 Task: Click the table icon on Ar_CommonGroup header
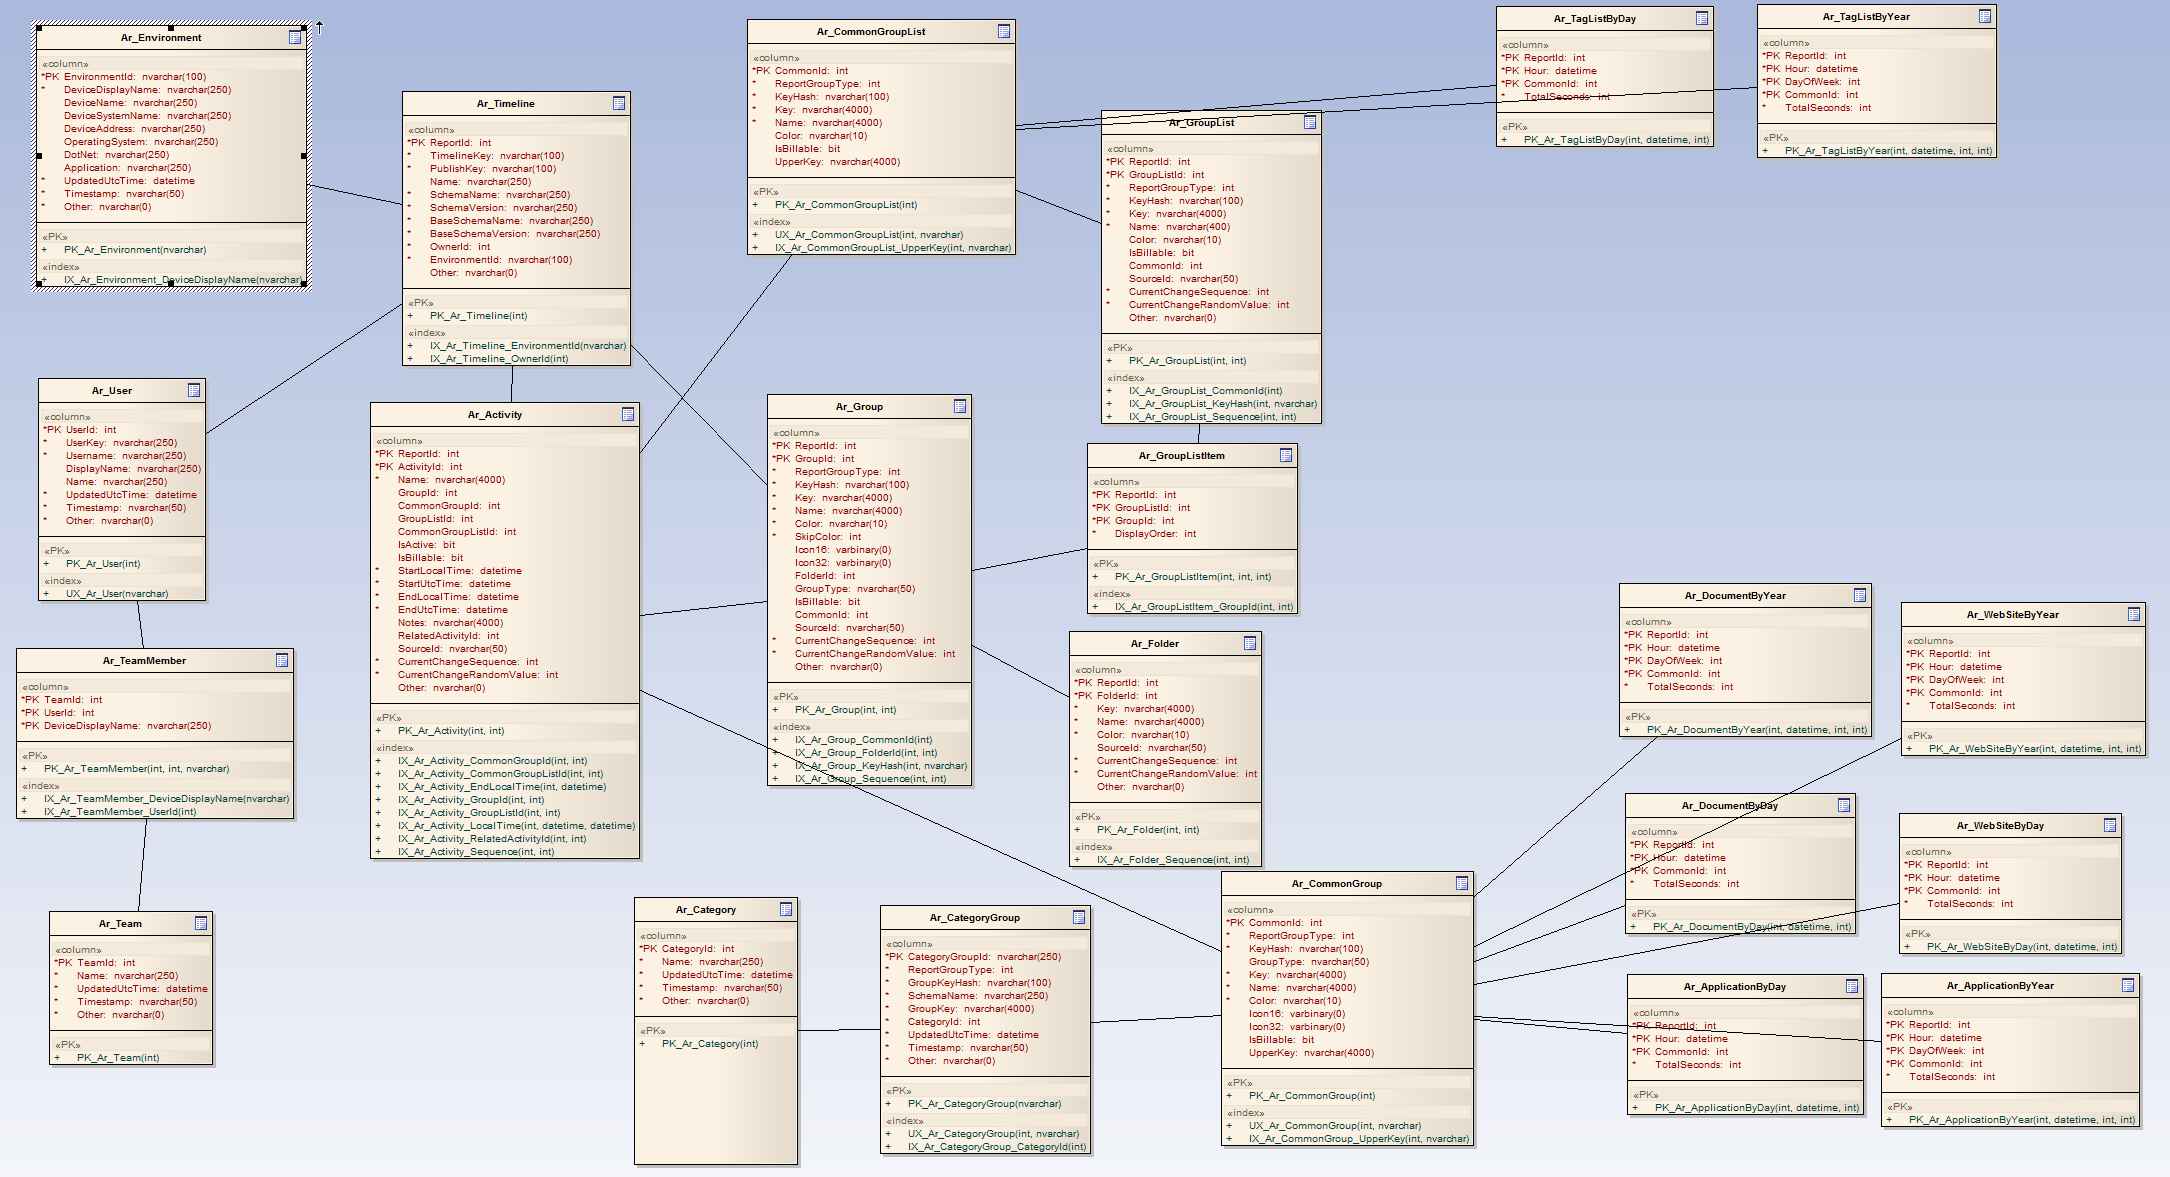[x=1462, y=883]
